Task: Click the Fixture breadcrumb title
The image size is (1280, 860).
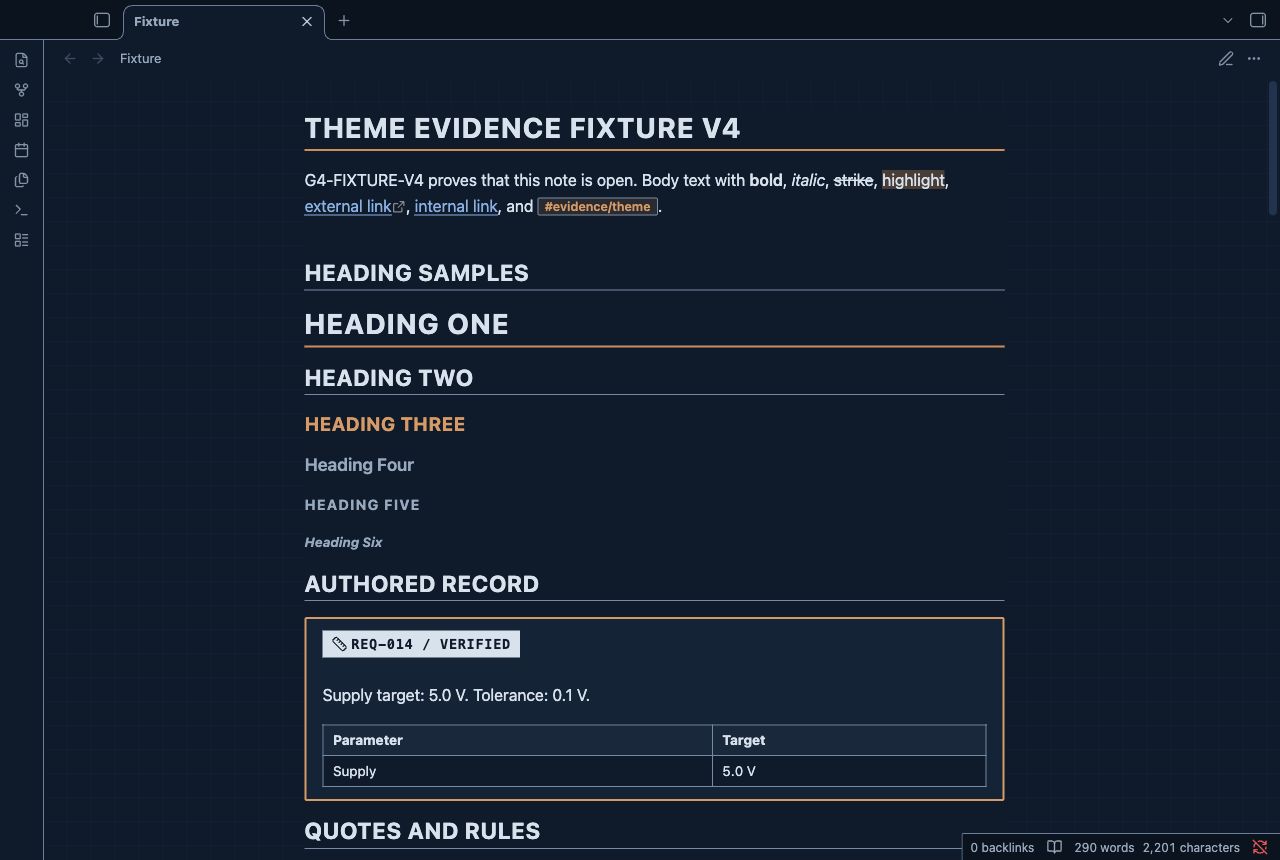Action: click(140, 59)
